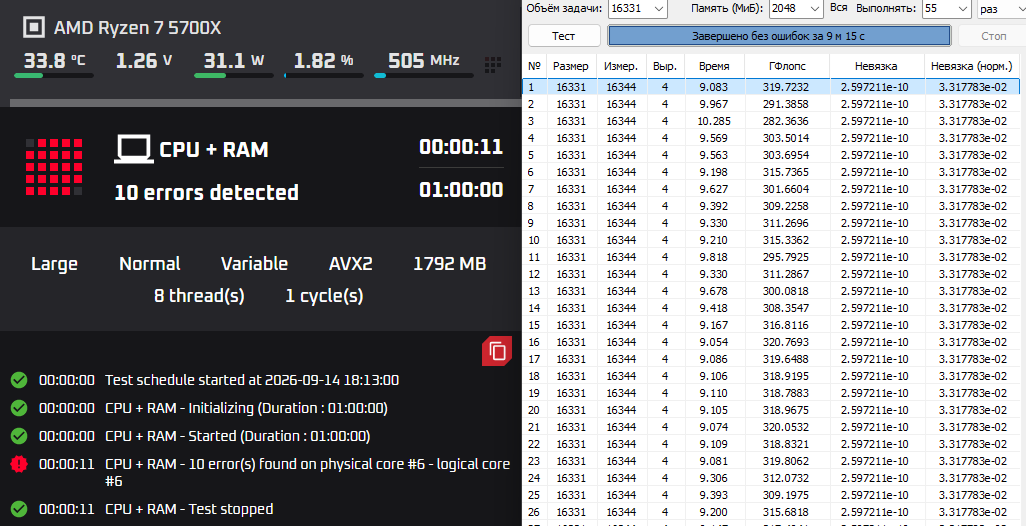Click the green check beside Test stopped
The width and height of the screenshot is (1026, 526).
[x=19, y=508]
